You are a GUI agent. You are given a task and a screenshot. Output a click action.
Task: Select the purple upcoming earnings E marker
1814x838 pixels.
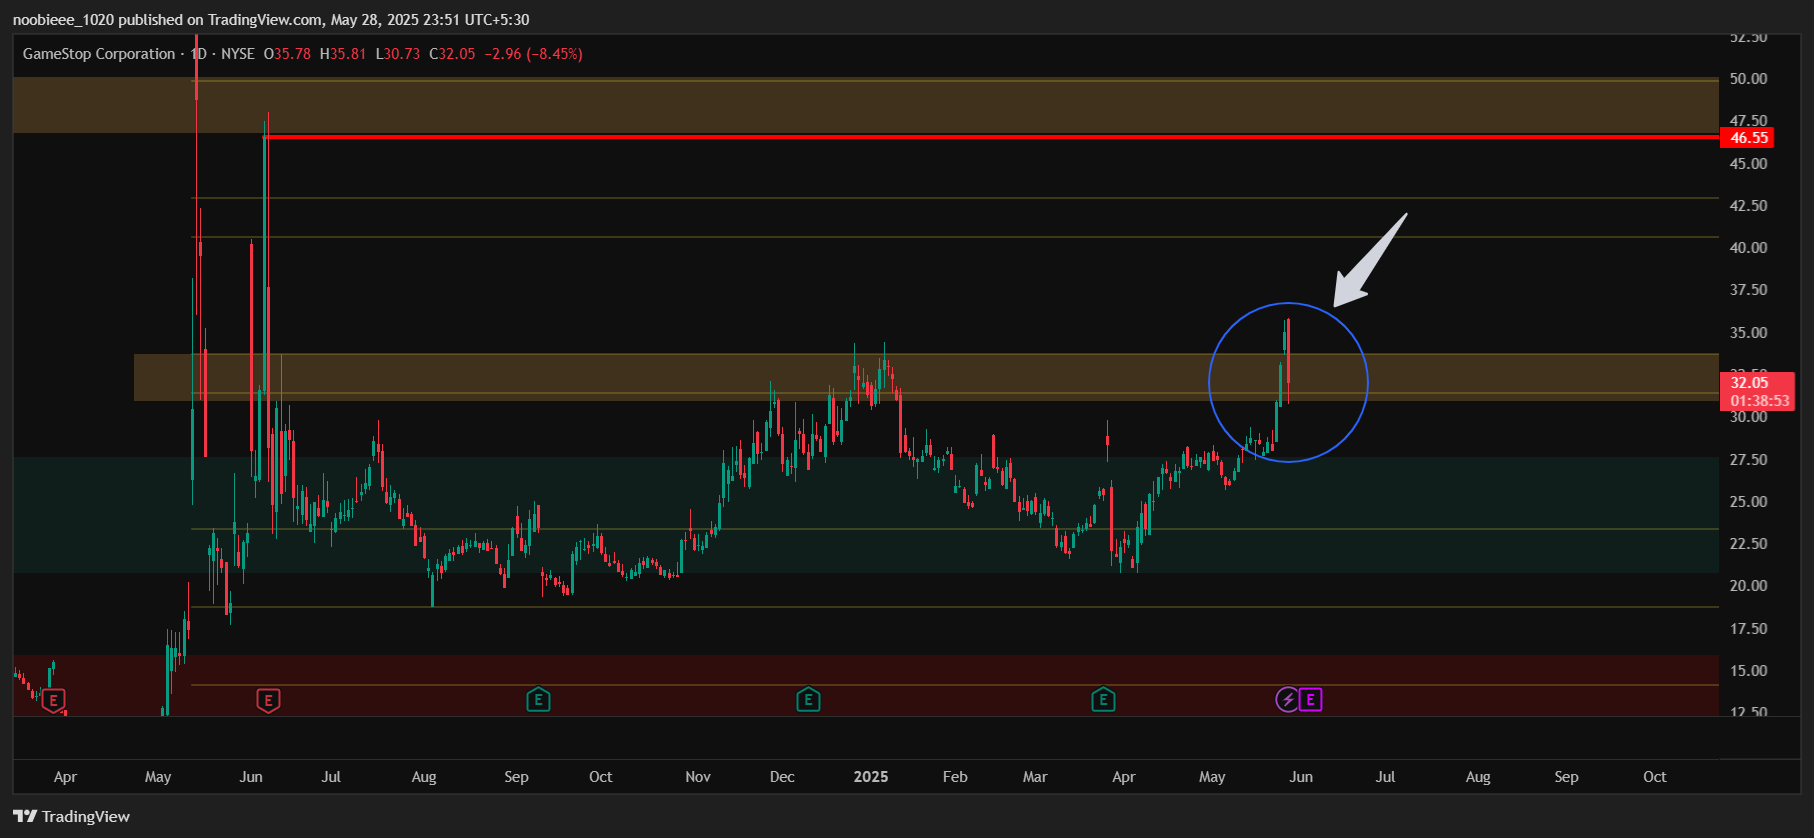[1310, 700]
